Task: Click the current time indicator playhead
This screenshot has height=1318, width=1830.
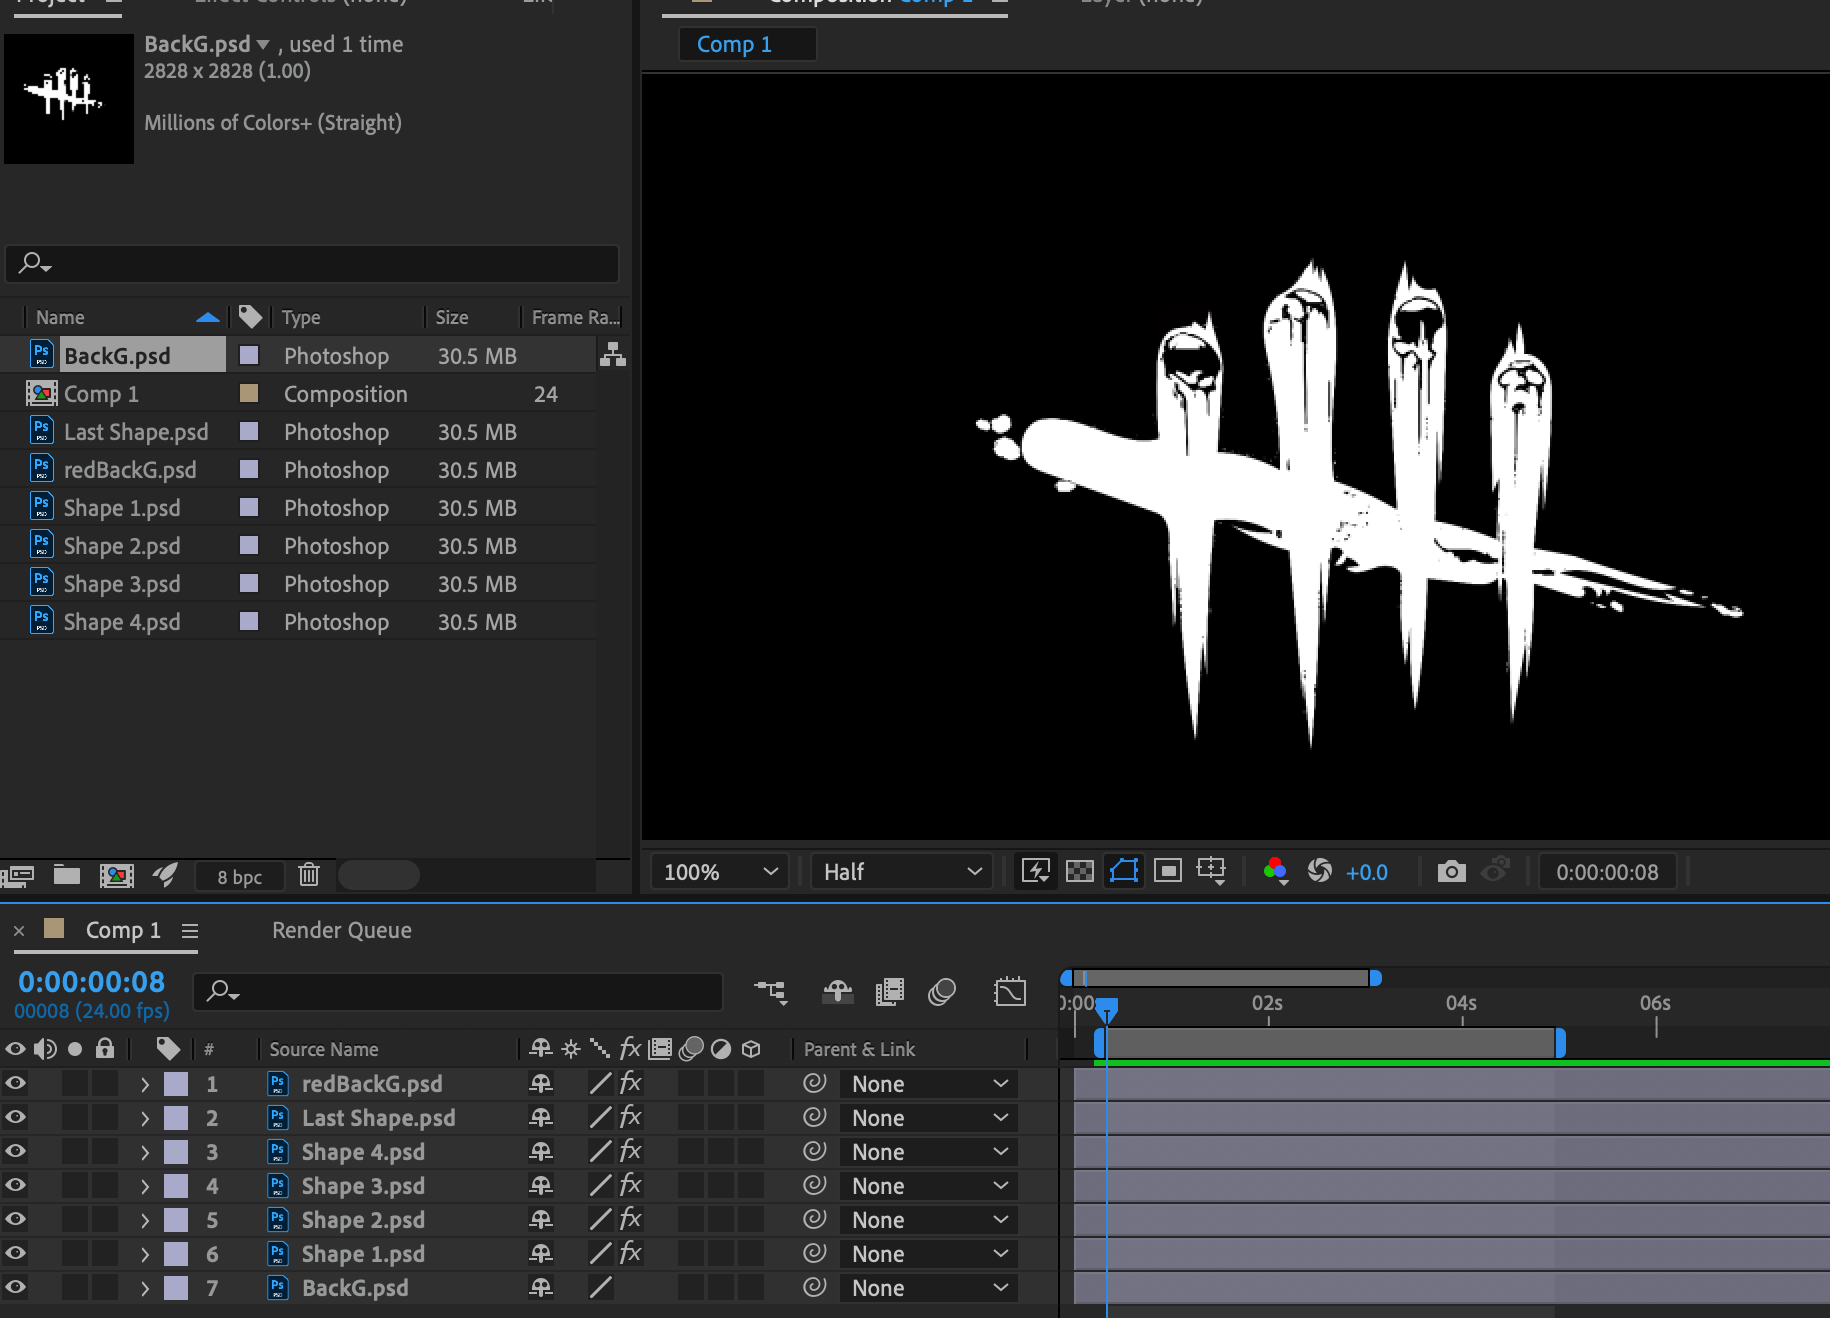Action: (x=1107, y=1009)
